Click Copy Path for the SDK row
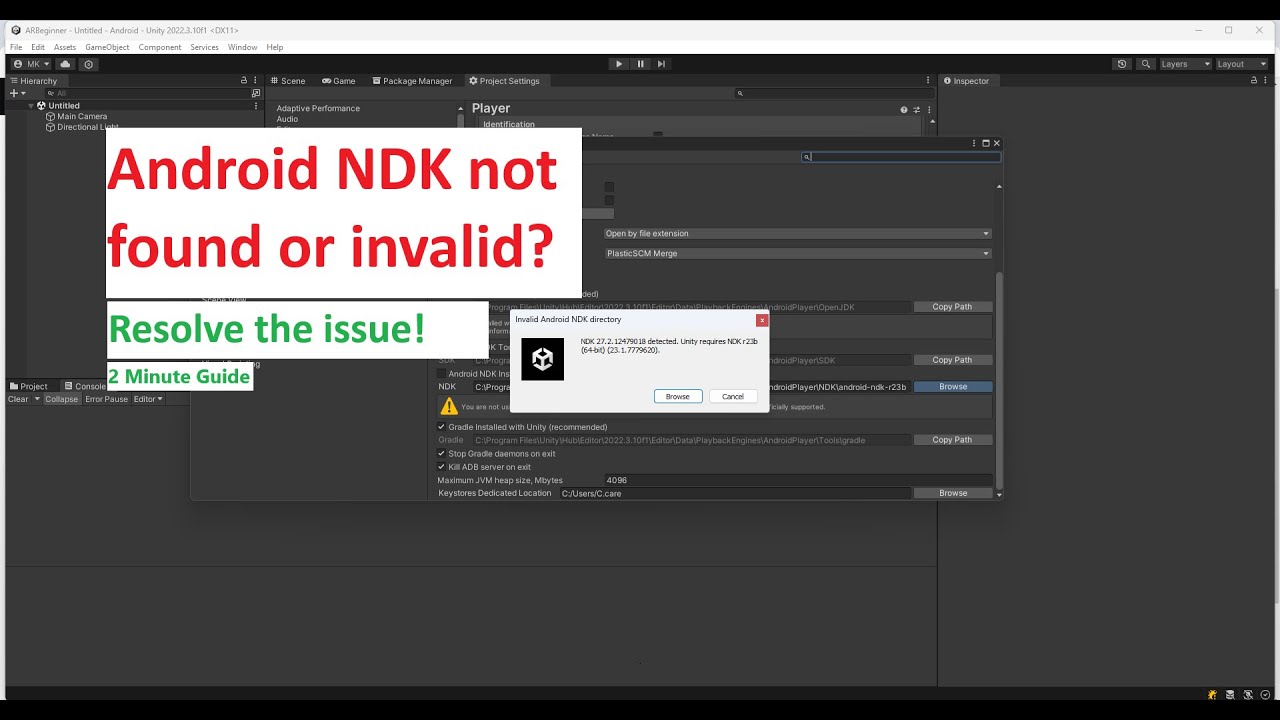 pos(952,360)
